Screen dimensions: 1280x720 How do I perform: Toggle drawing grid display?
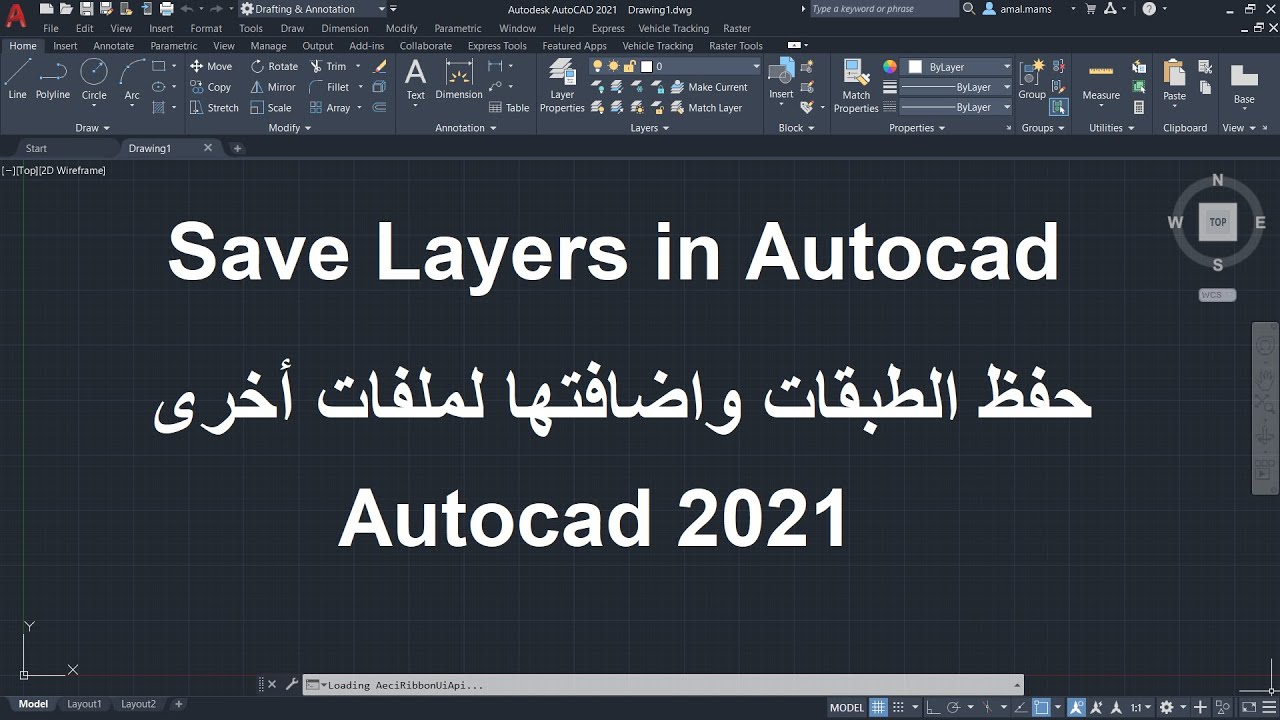(878, 707)
